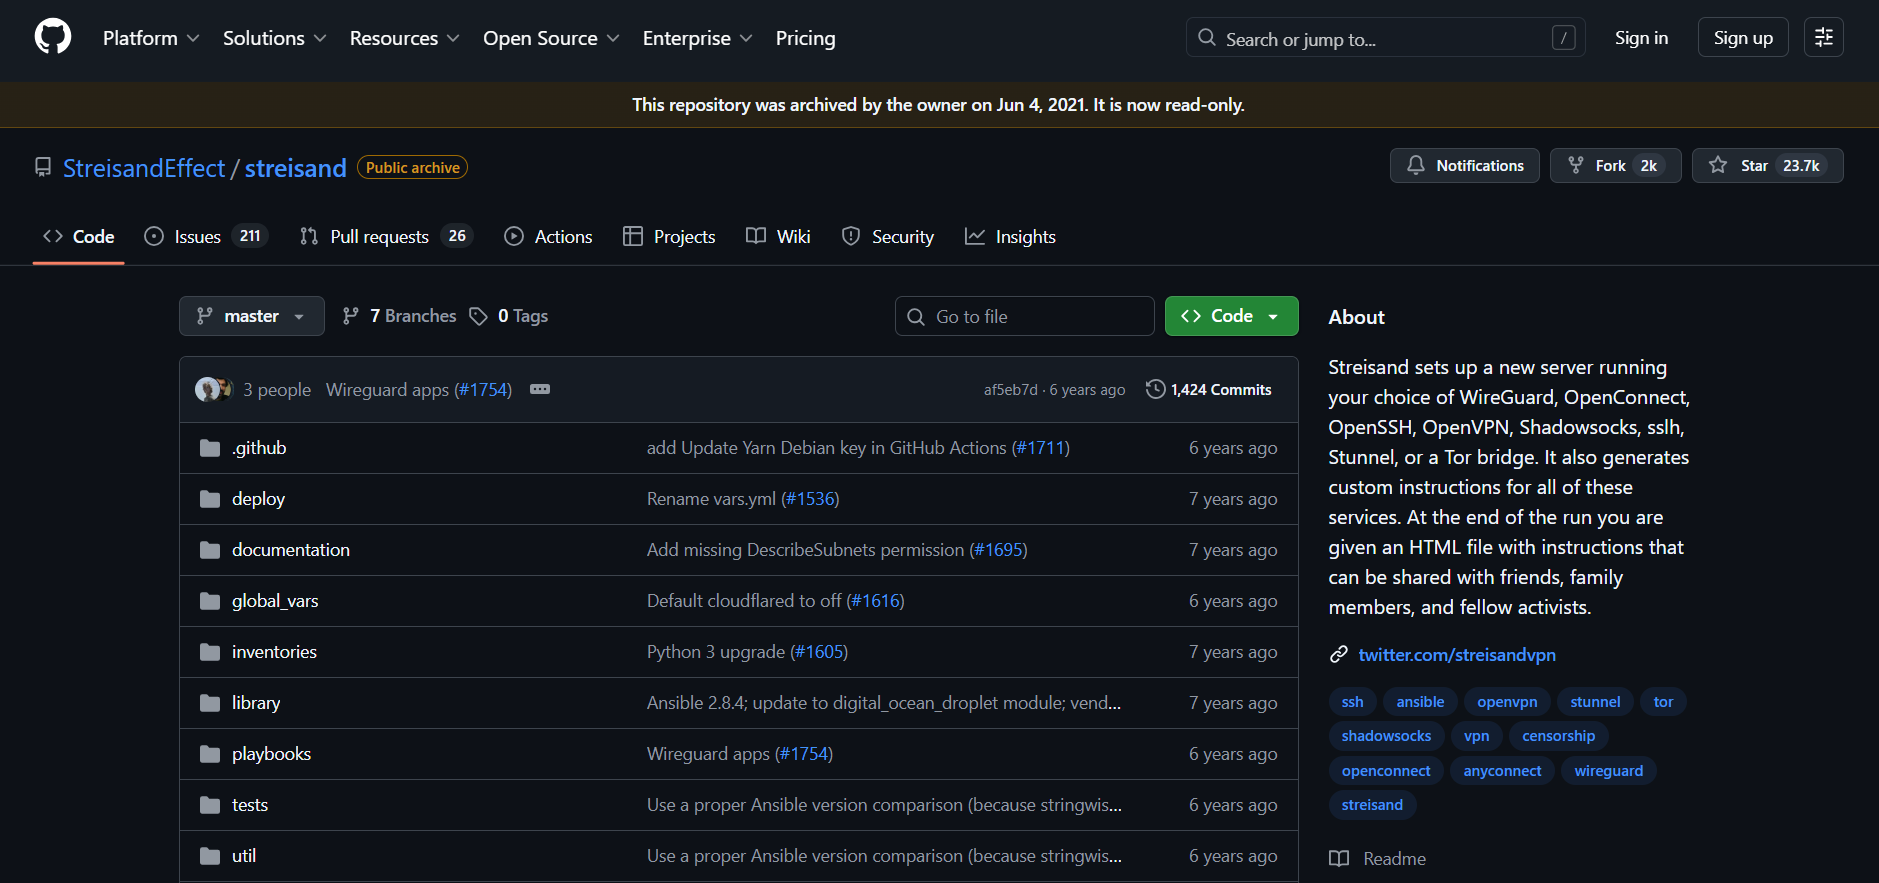Expand the Open Source menu
This screenshot has width=1879, height=883.
click(551, 38)
